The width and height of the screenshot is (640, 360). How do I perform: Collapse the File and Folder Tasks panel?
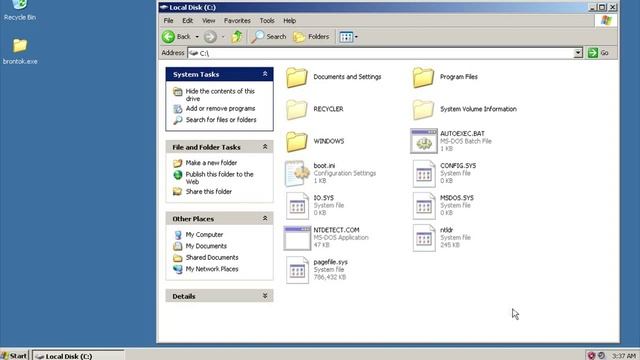[265, 147]
